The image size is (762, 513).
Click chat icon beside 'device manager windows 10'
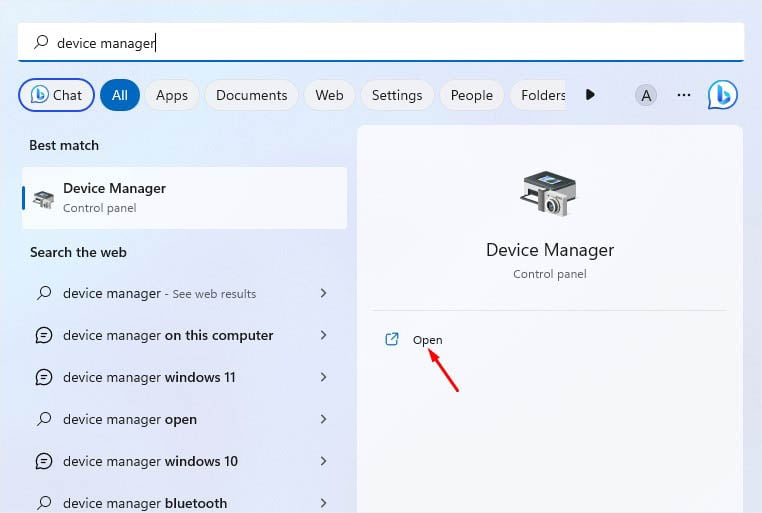pos(44,461)
